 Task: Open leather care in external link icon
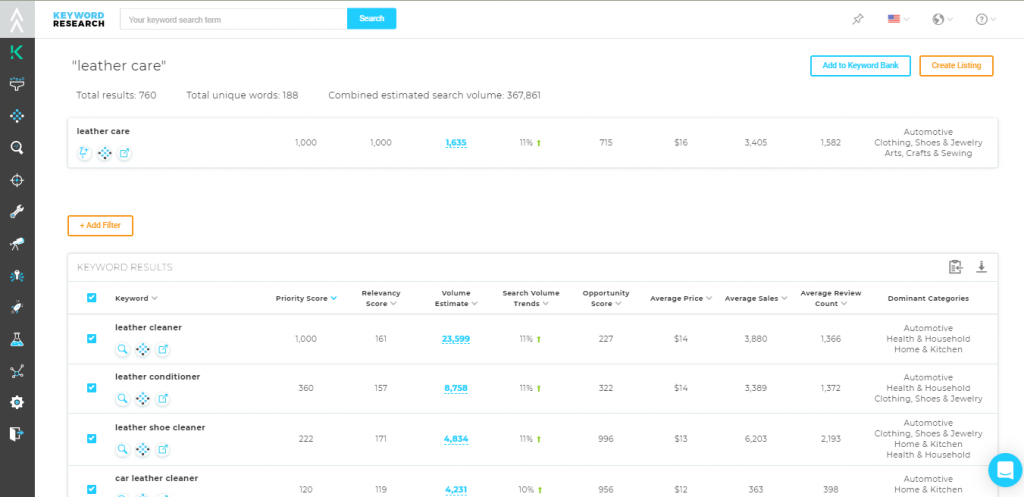click(124, 153)
